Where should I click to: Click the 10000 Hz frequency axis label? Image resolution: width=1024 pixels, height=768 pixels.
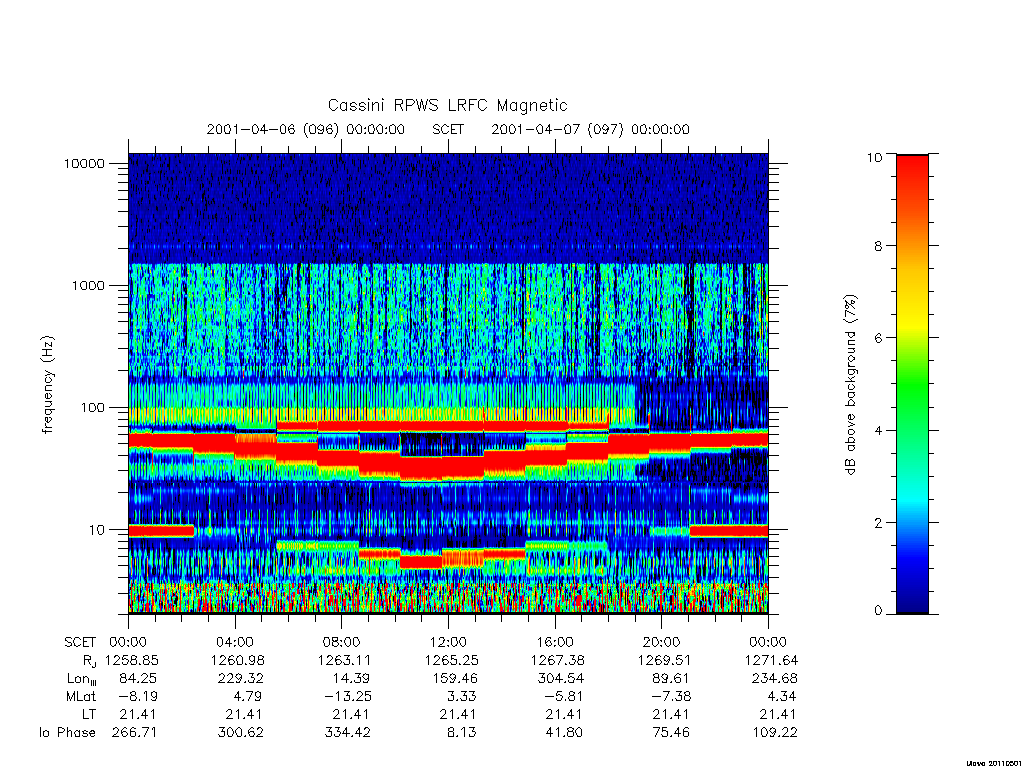click(x=84, y=164)
